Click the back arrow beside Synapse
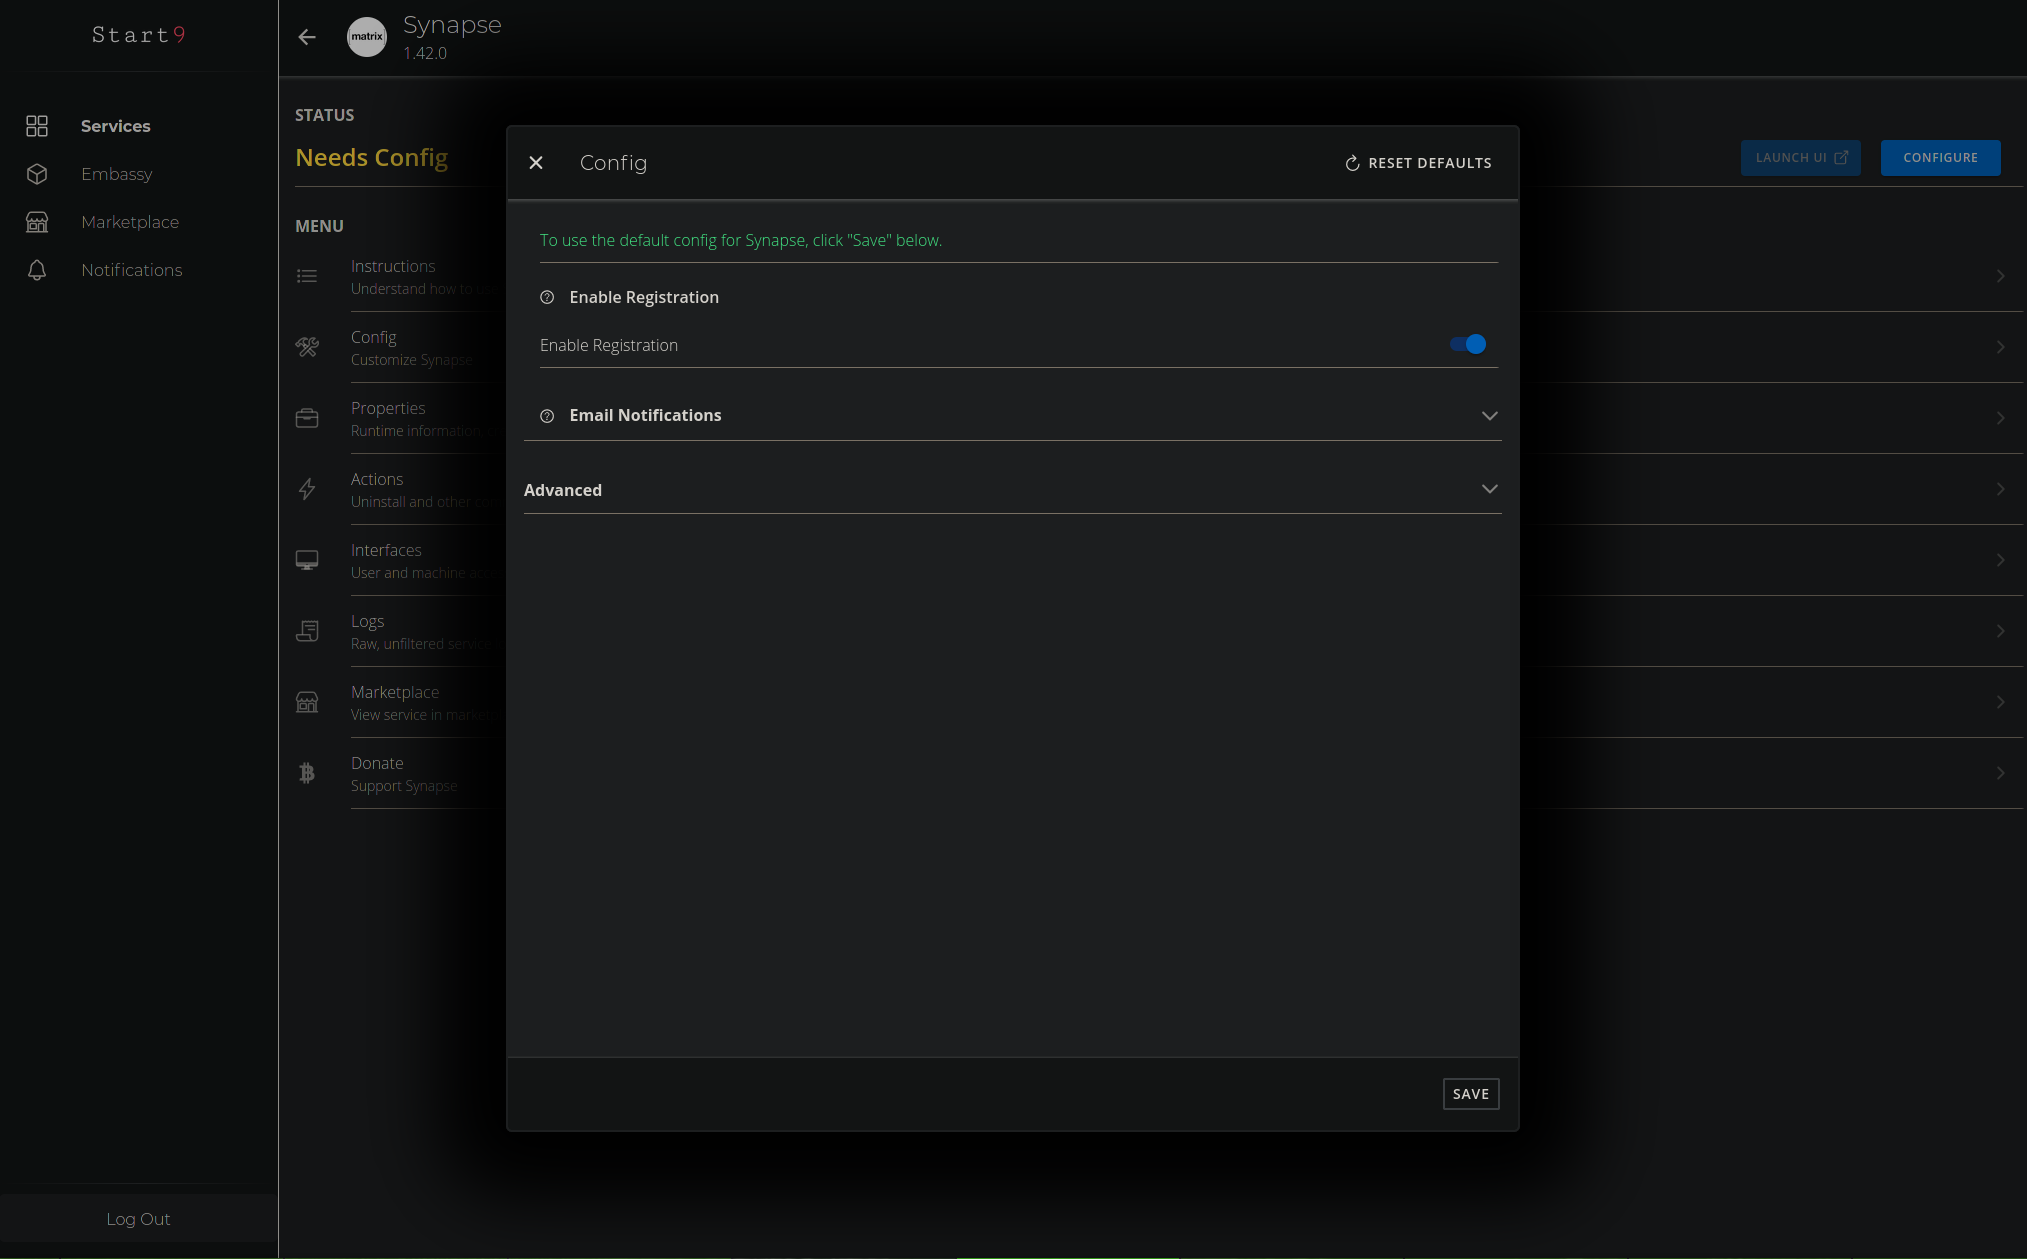2027x1259 pixels. (307, 37)
